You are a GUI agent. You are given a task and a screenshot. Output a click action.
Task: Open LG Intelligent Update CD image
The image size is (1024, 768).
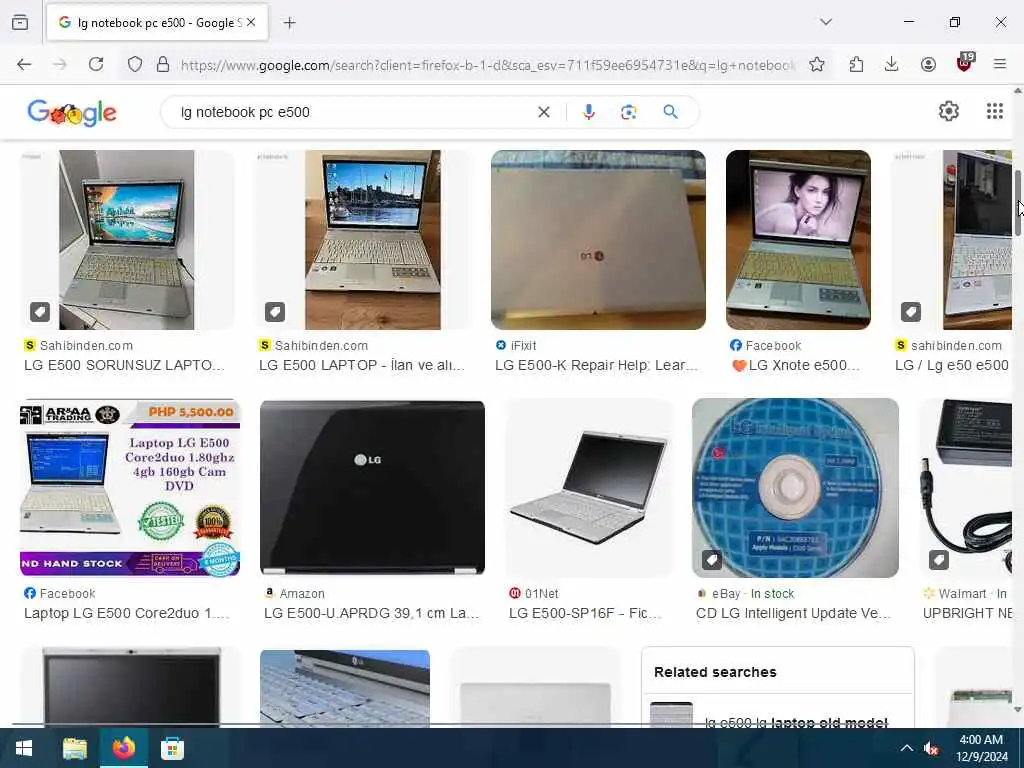[795, 487]
